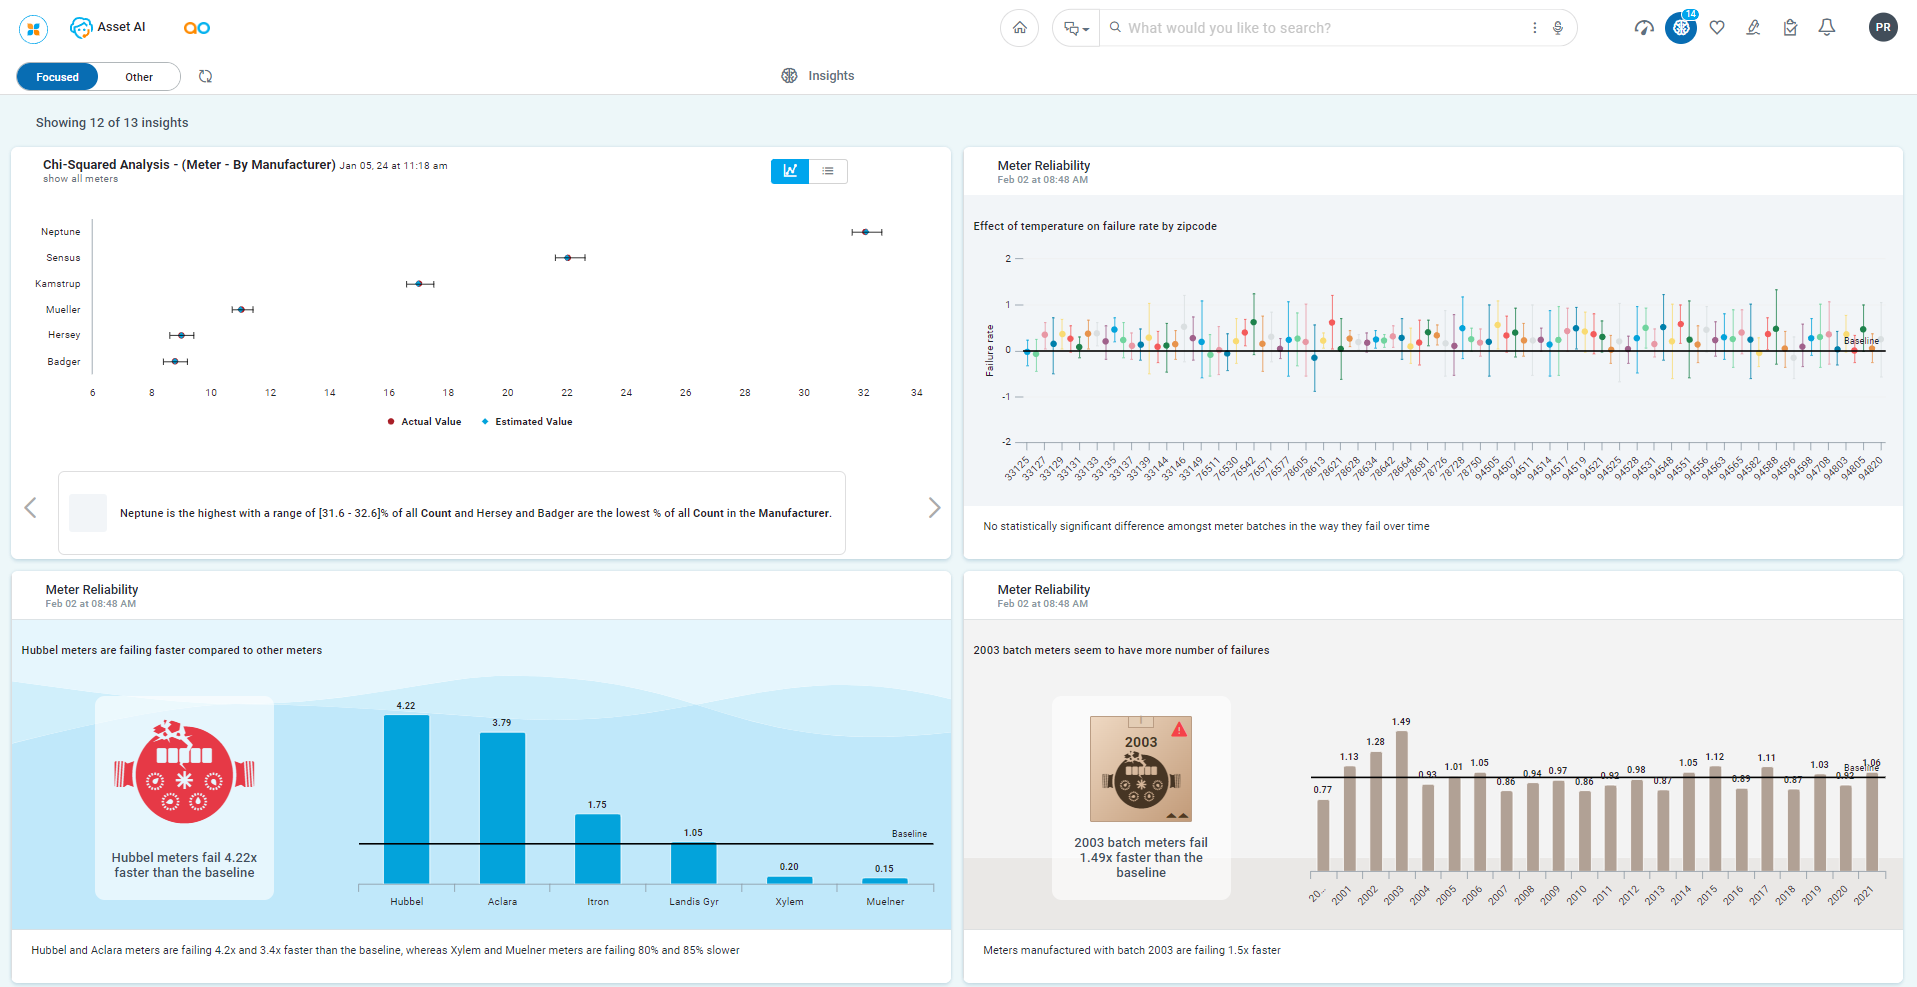This screenshot has height=987, width=1917.
Task: Click the home icon button
Action: (1019, 28)
